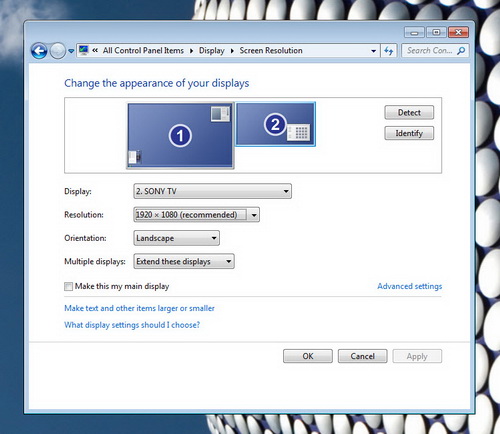Select monitor 2 thumbnail
Screen dimensions: 500x434
[x=275, y=124]
